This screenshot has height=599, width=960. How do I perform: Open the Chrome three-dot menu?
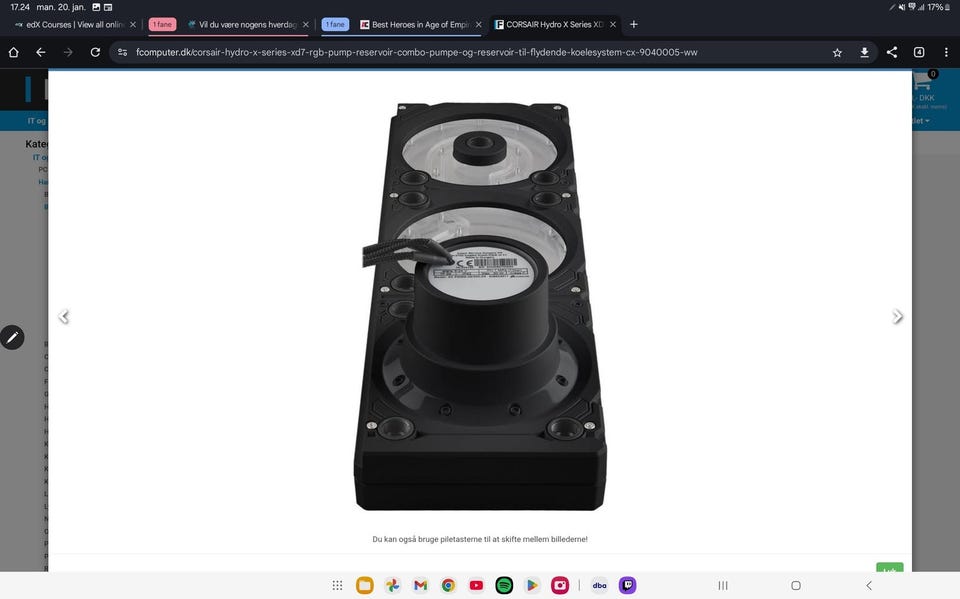[x=946, y=52]
